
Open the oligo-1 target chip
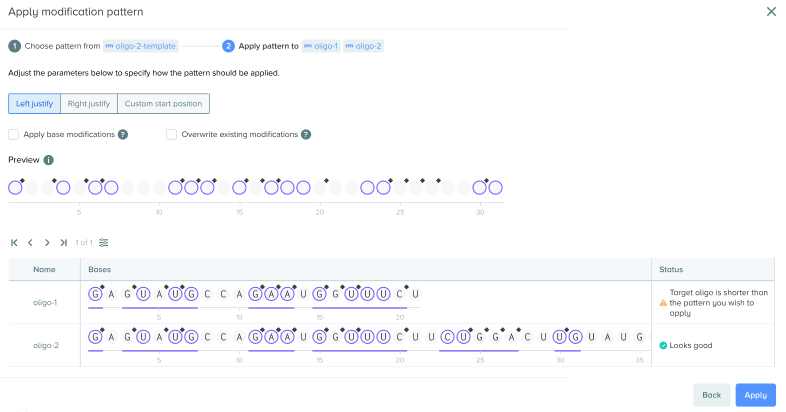321,46
